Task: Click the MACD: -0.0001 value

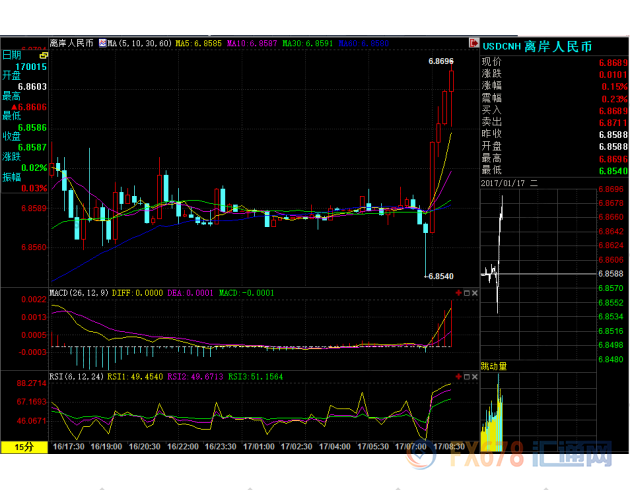Action: 246,293
